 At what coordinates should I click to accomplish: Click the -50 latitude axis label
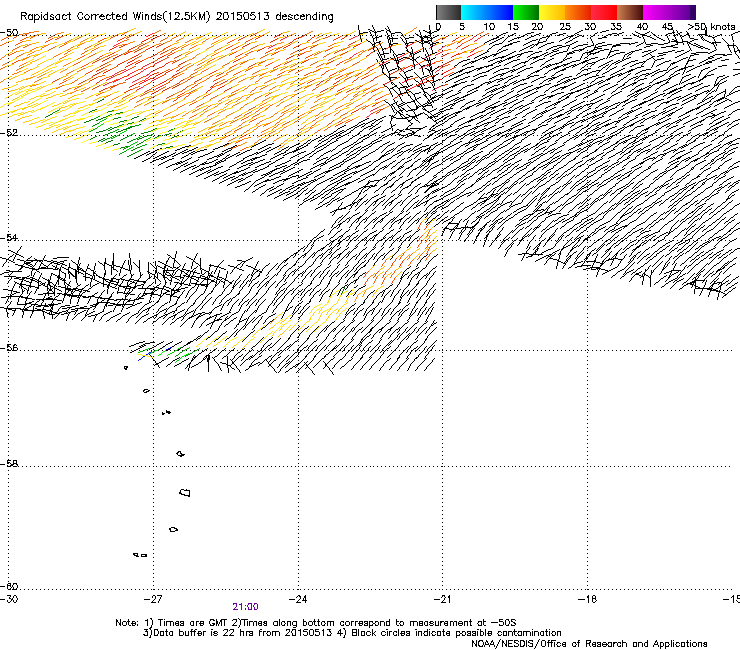click(x=9, y=33)
